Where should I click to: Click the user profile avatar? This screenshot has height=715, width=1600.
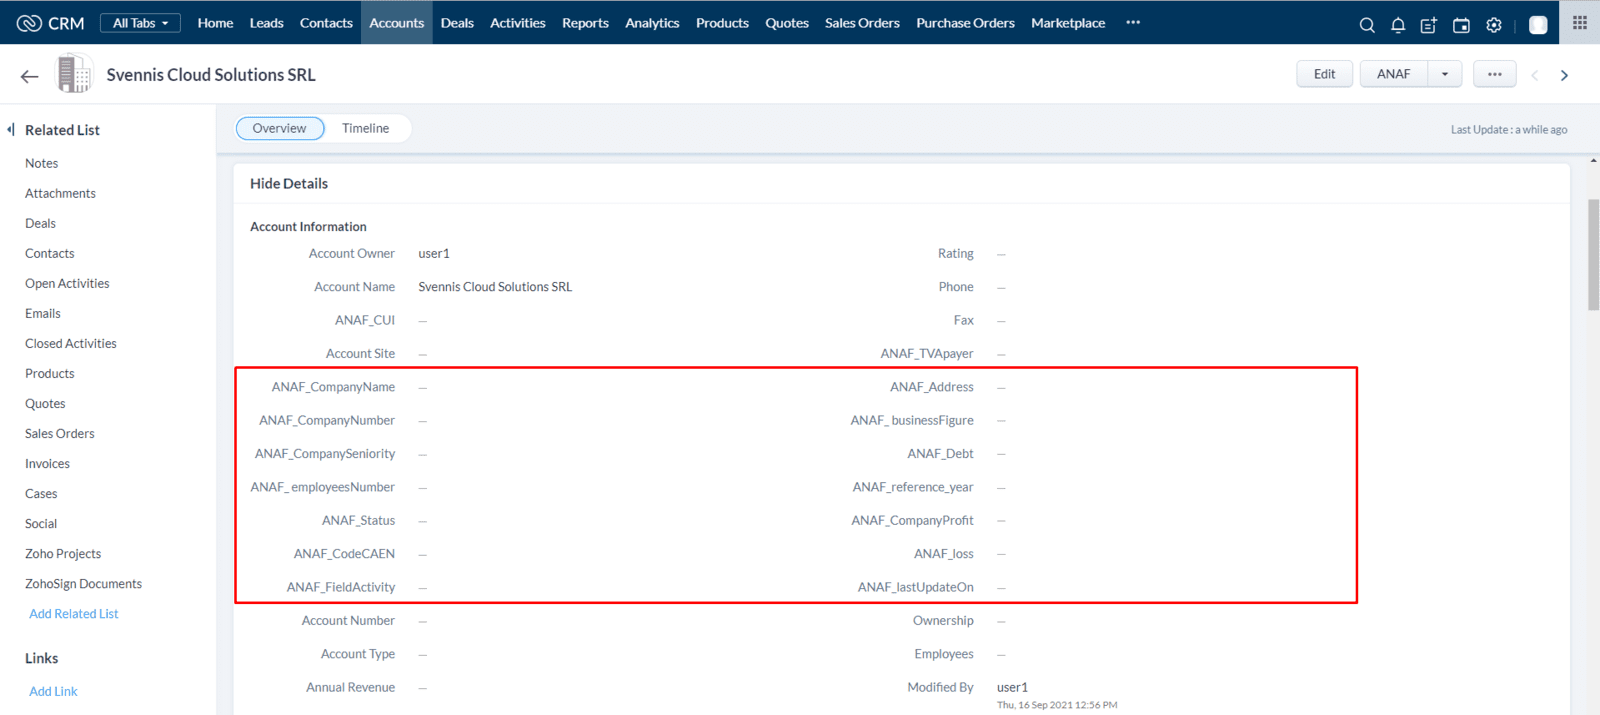[x=1538, y=25]
